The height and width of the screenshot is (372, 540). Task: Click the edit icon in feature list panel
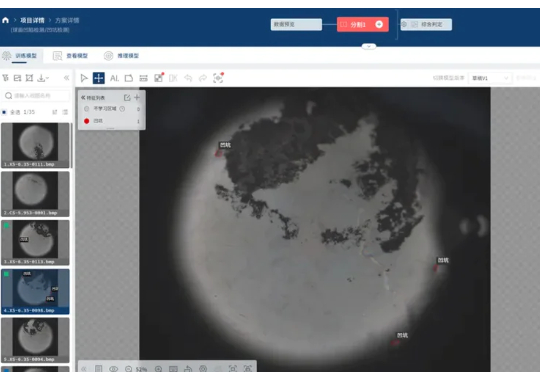click(127, 97)
